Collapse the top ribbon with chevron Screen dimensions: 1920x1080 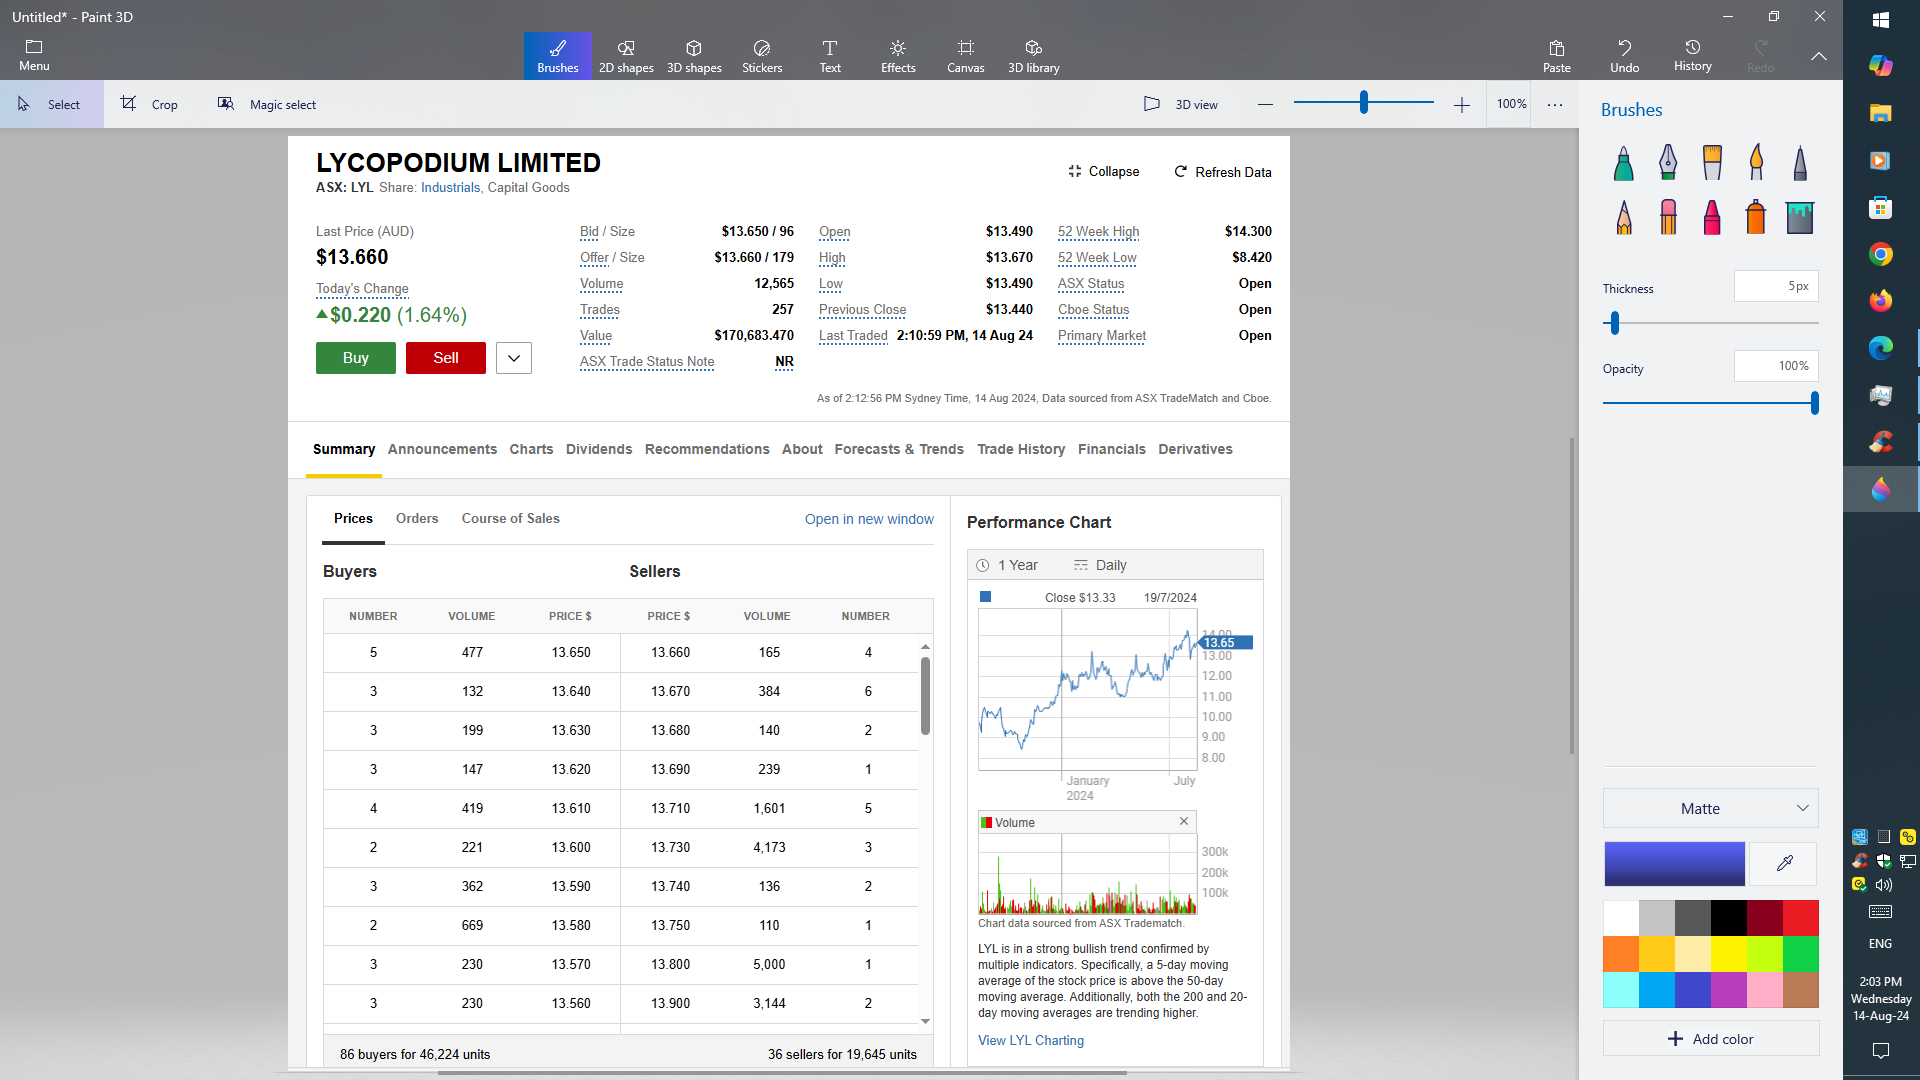coord(1819,56)
